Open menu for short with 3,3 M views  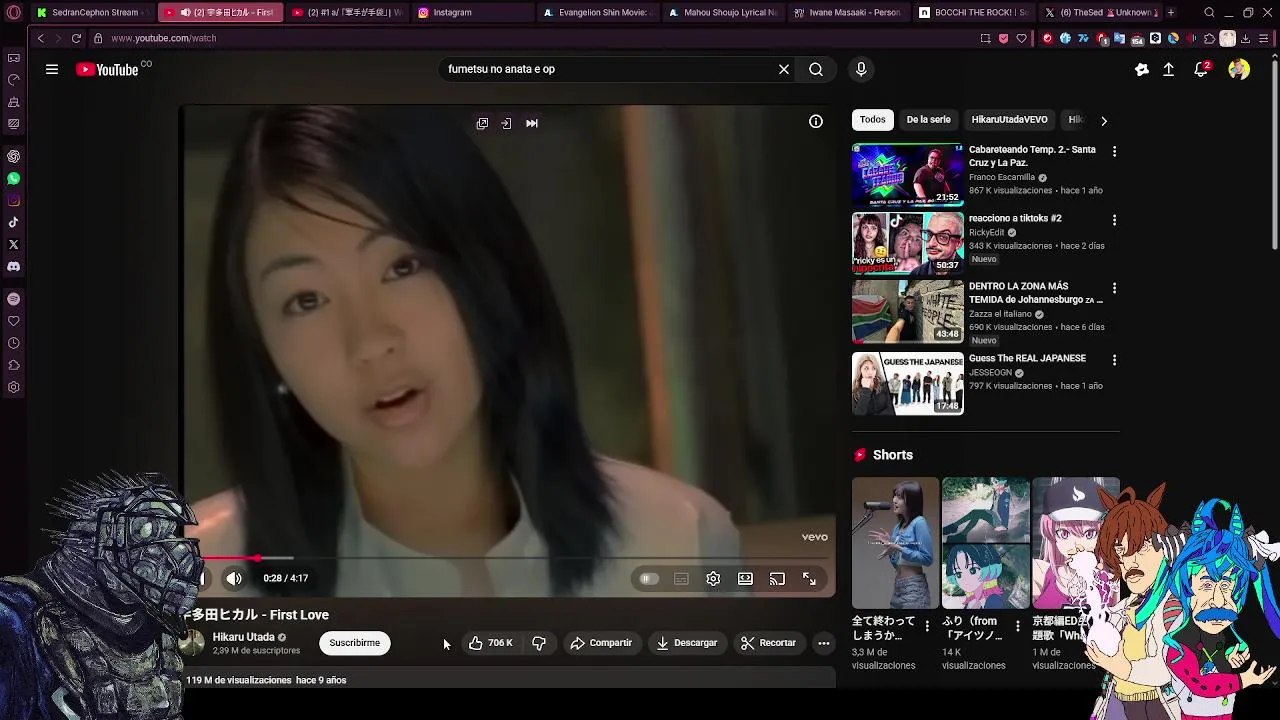pos(927,627)
